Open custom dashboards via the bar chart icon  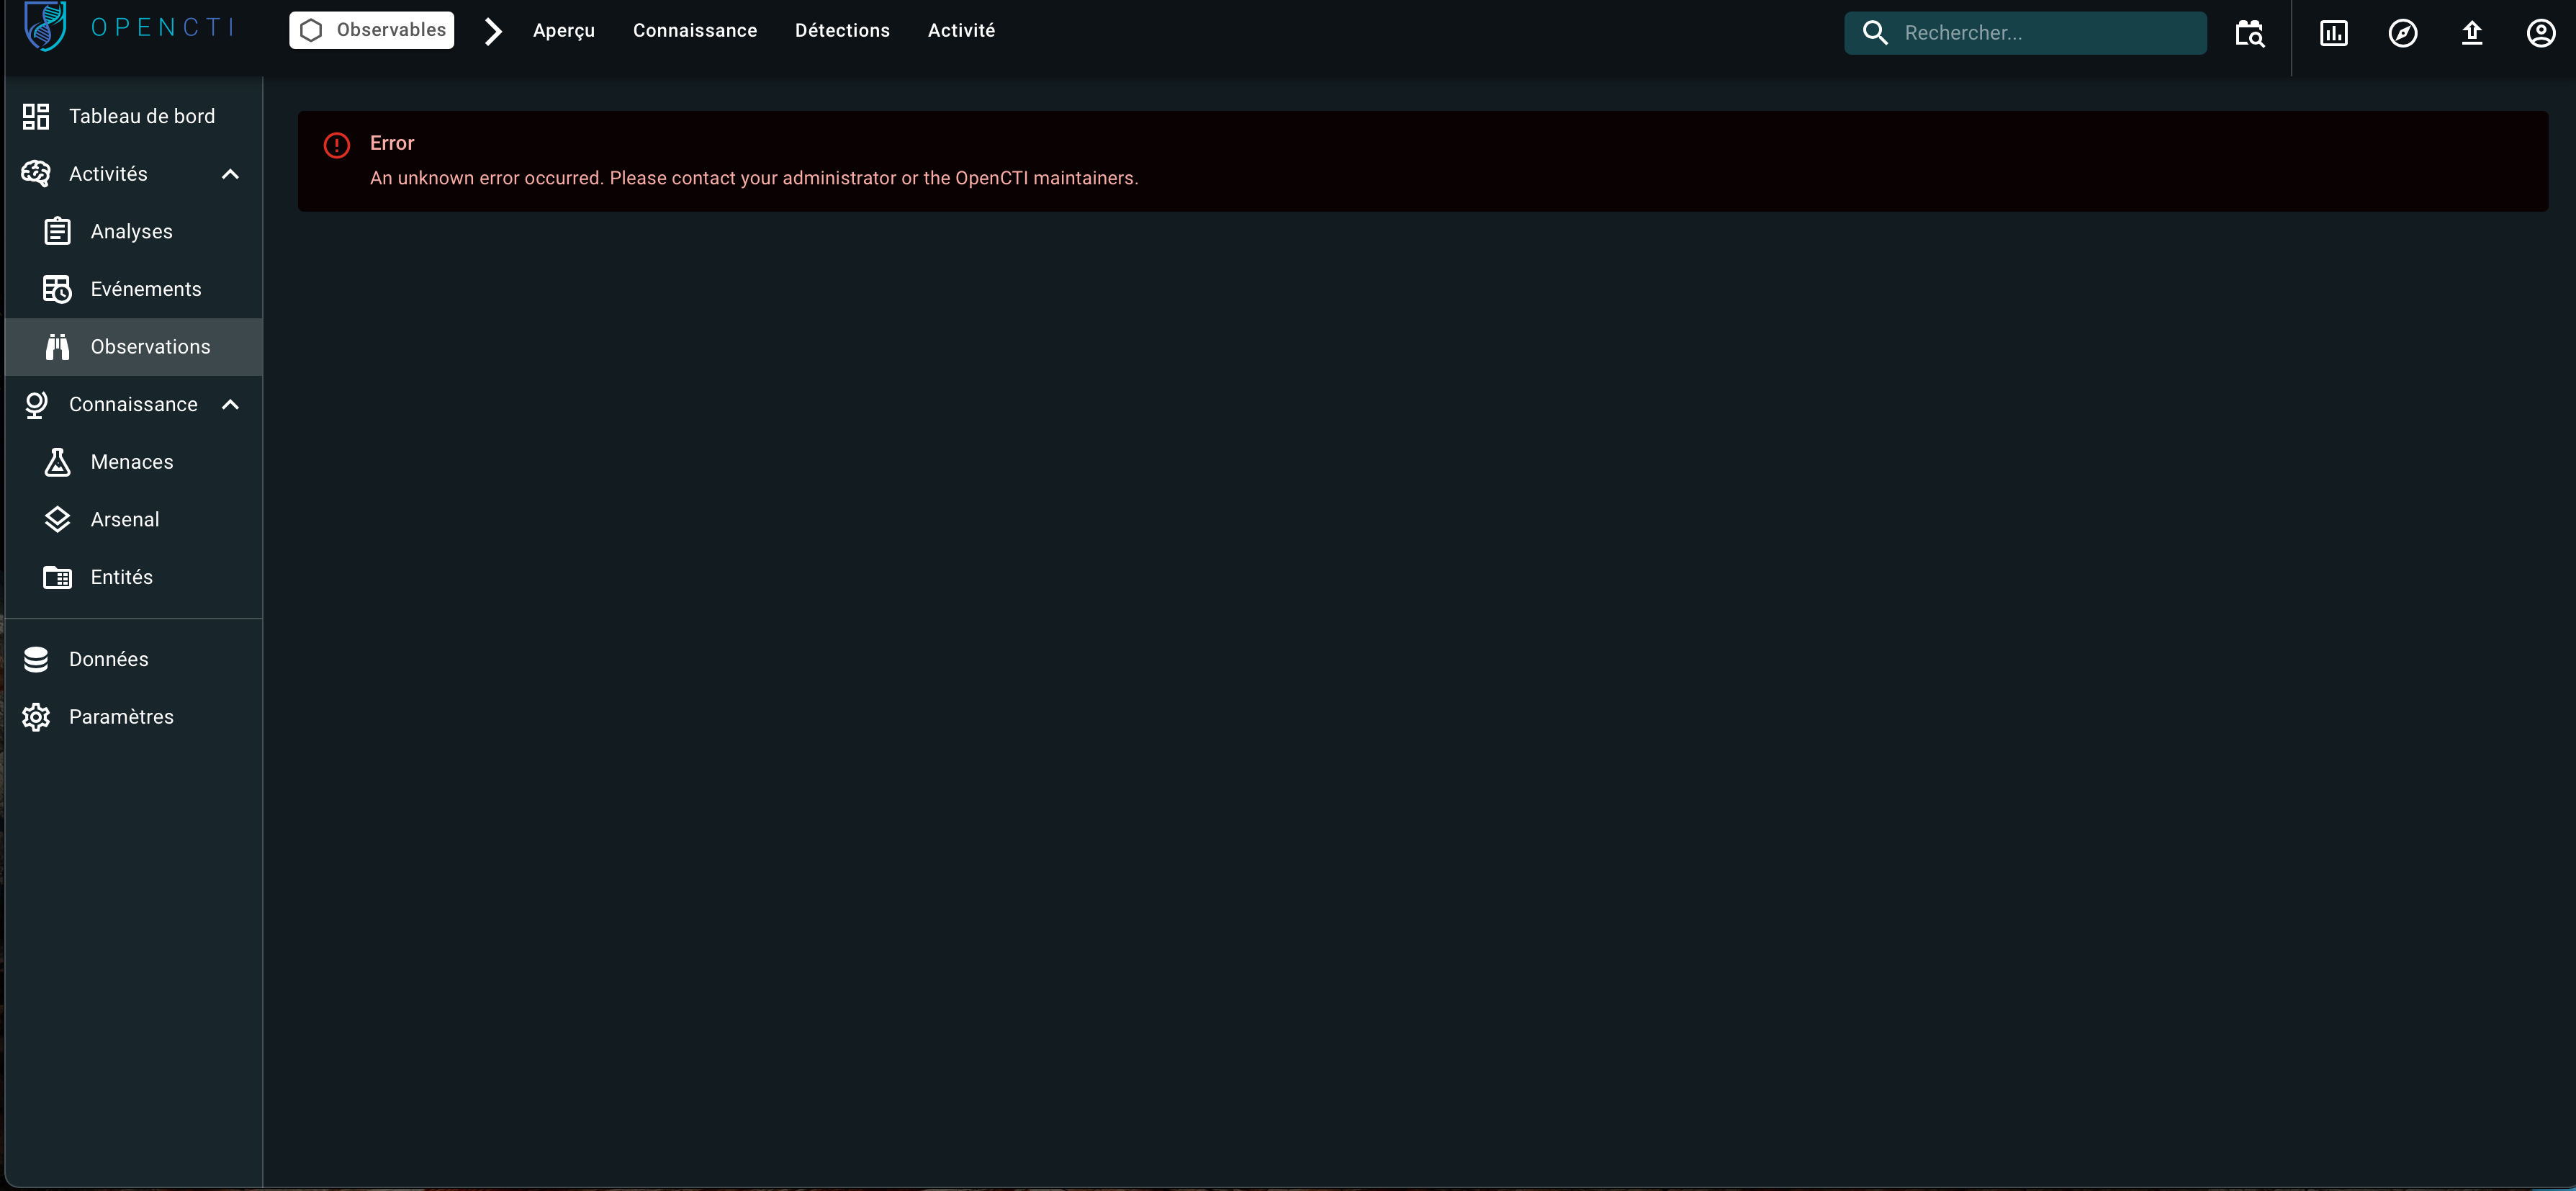[2333, 32]
